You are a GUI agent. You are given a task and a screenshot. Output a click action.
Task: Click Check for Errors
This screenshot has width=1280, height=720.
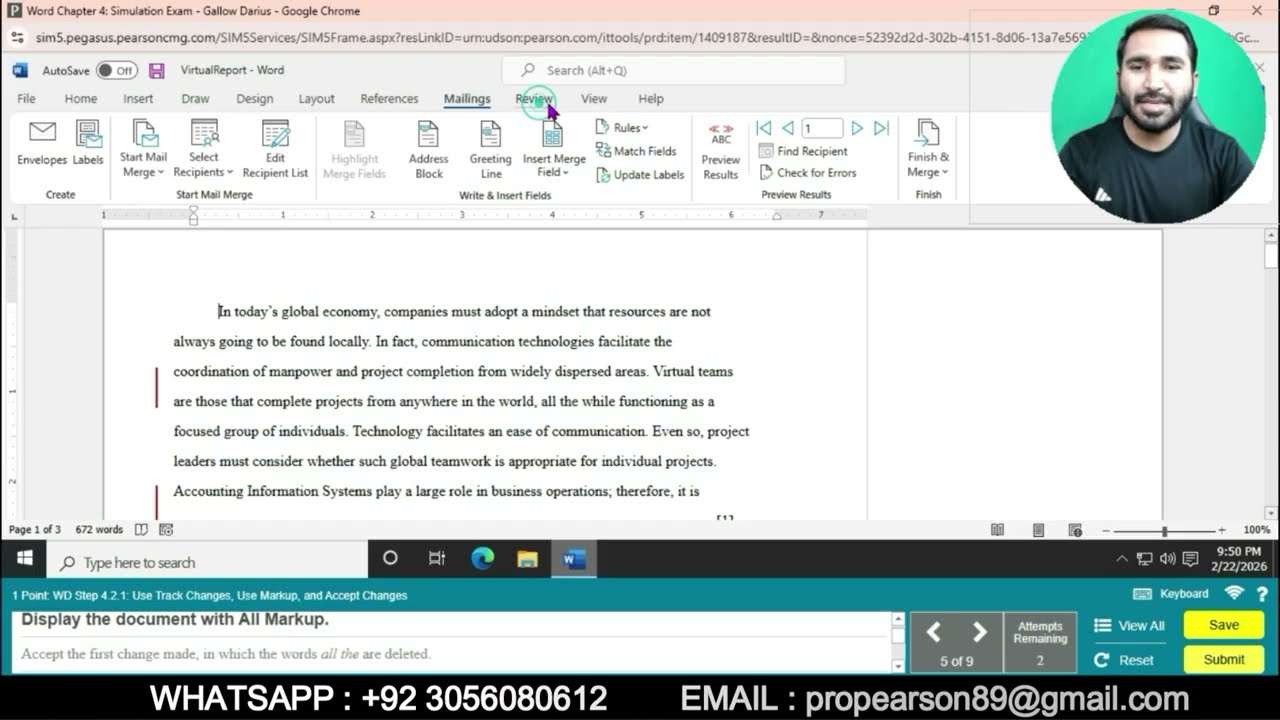[807, 173]
